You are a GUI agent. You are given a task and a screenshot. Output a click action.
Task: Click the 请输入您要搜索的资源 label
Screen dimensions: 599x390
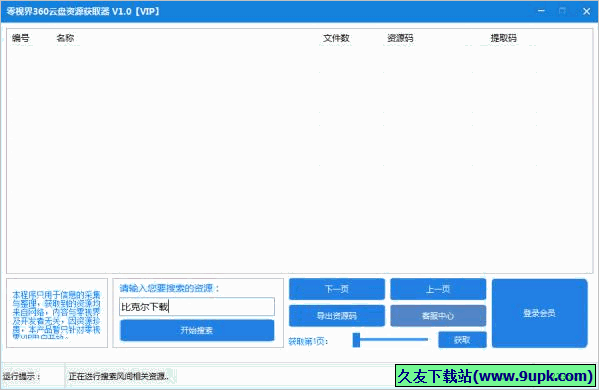pyautogui.click(x=170, y=288)
